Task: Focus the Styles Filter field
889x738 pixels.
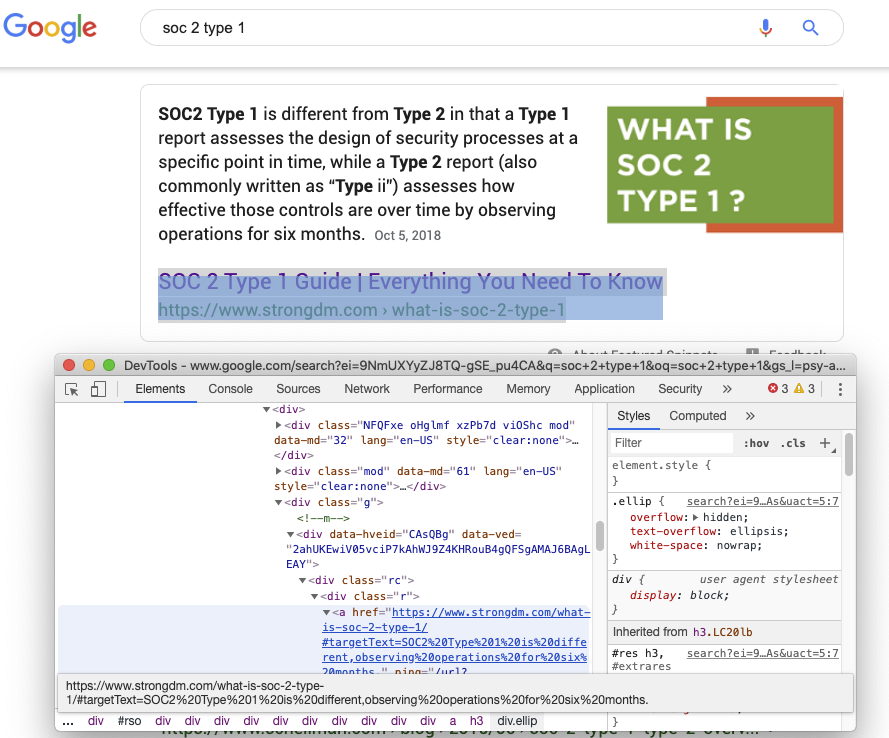Action: coord(672,443)
